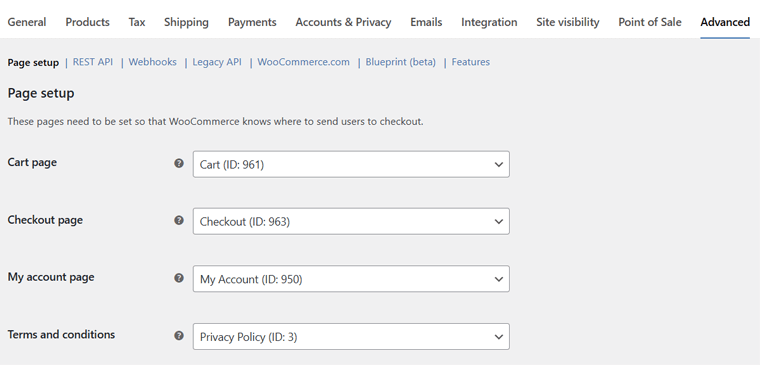Switch to the Products tab
Screen dimensions: 760x365
tap(88, 22)
